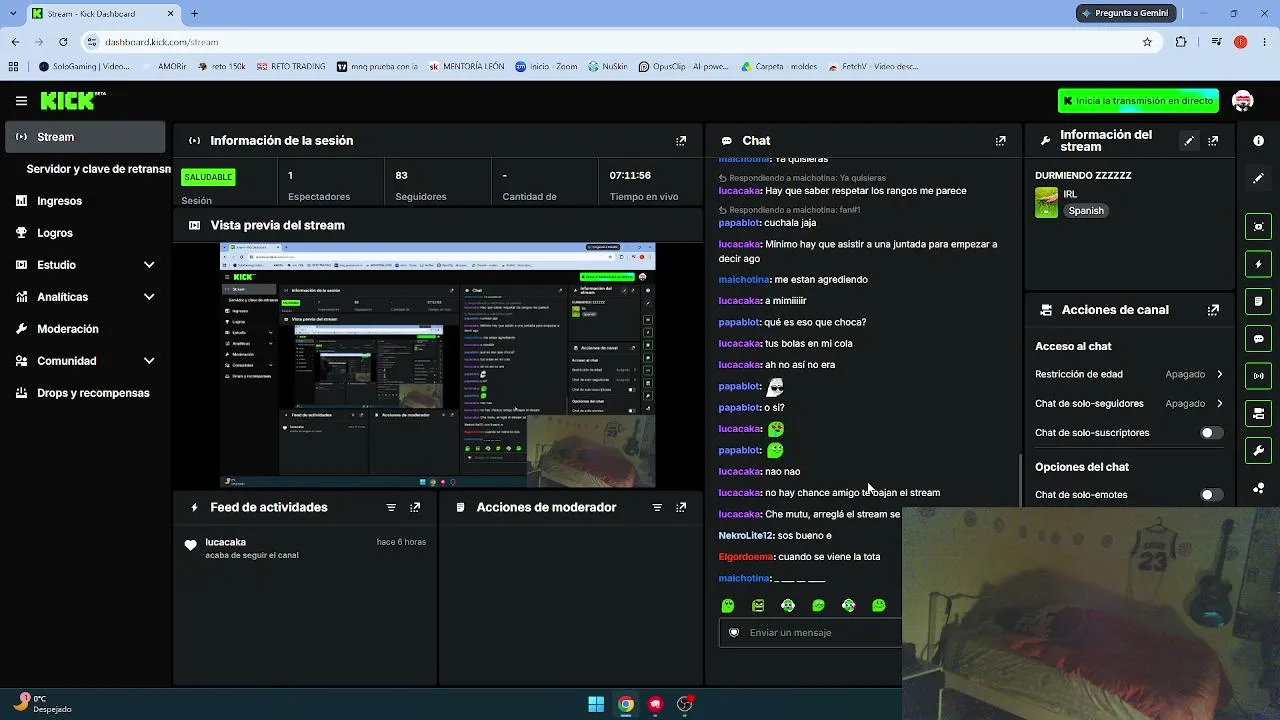Viewport: 1280px width, 720px height.
Task: Pop out the Acciones de moderador panel
Action: 681,508
